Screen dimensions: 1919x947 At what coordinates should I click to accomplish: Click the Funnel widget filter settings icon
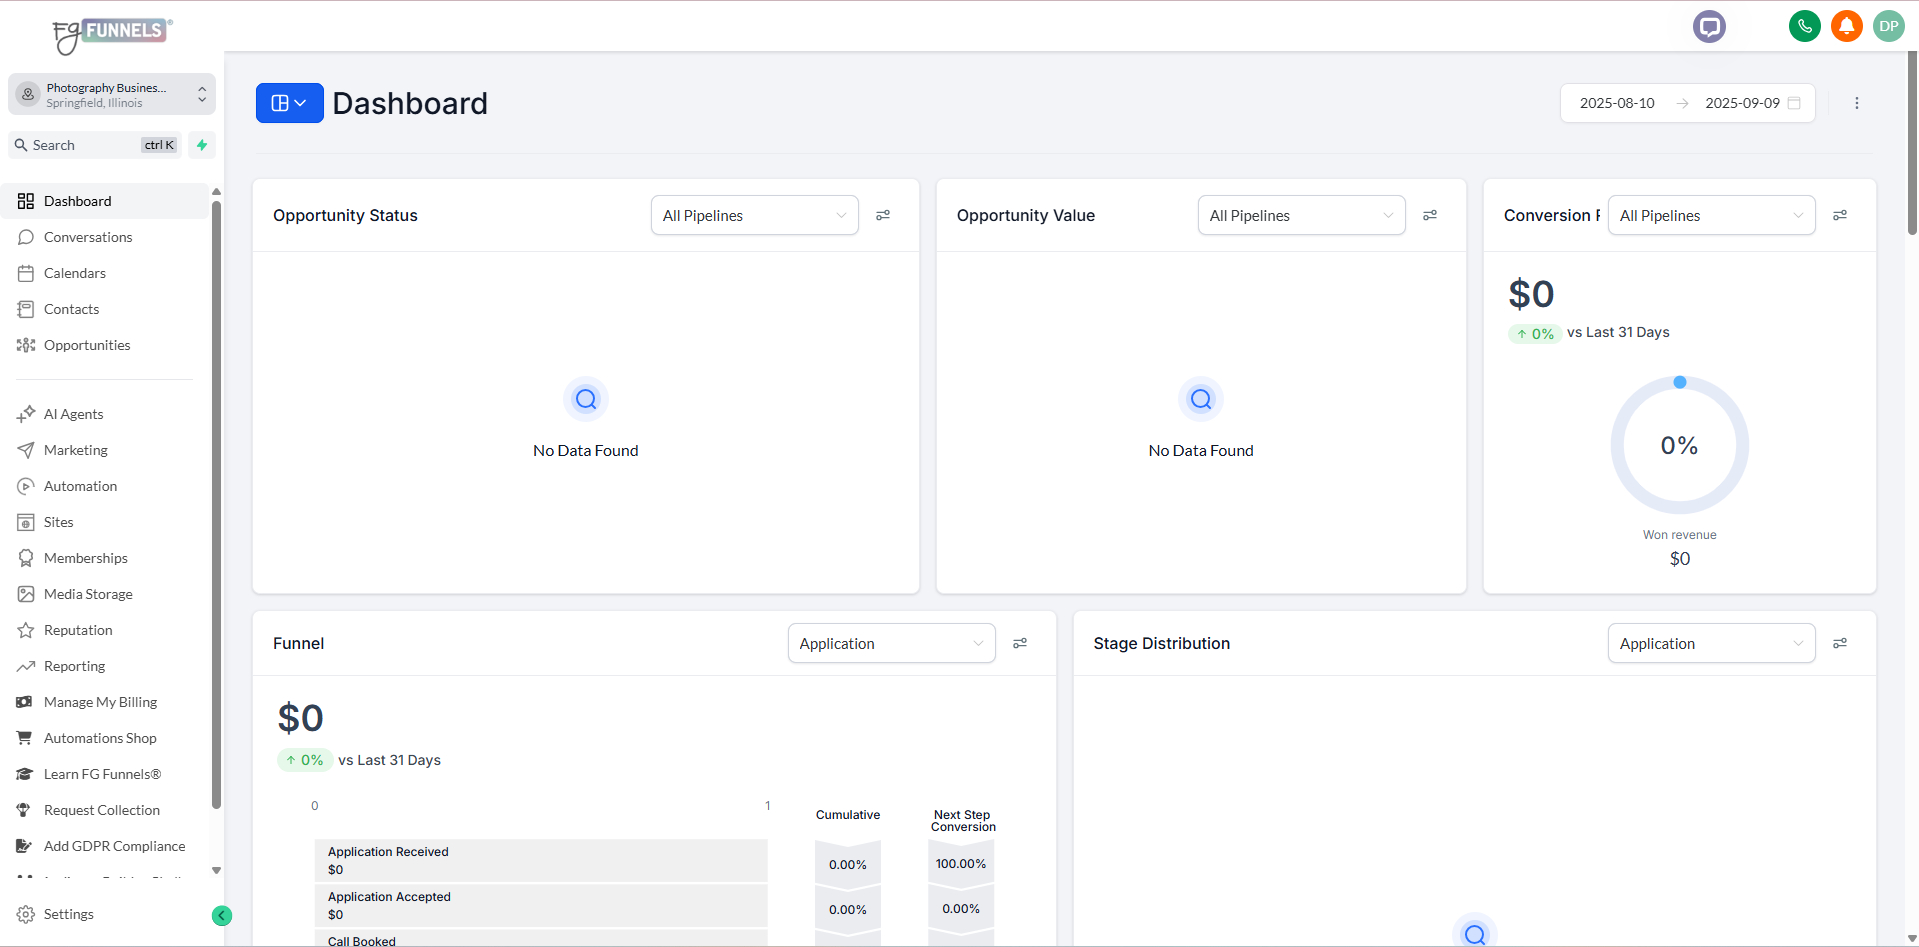(x=1020, y=644)
